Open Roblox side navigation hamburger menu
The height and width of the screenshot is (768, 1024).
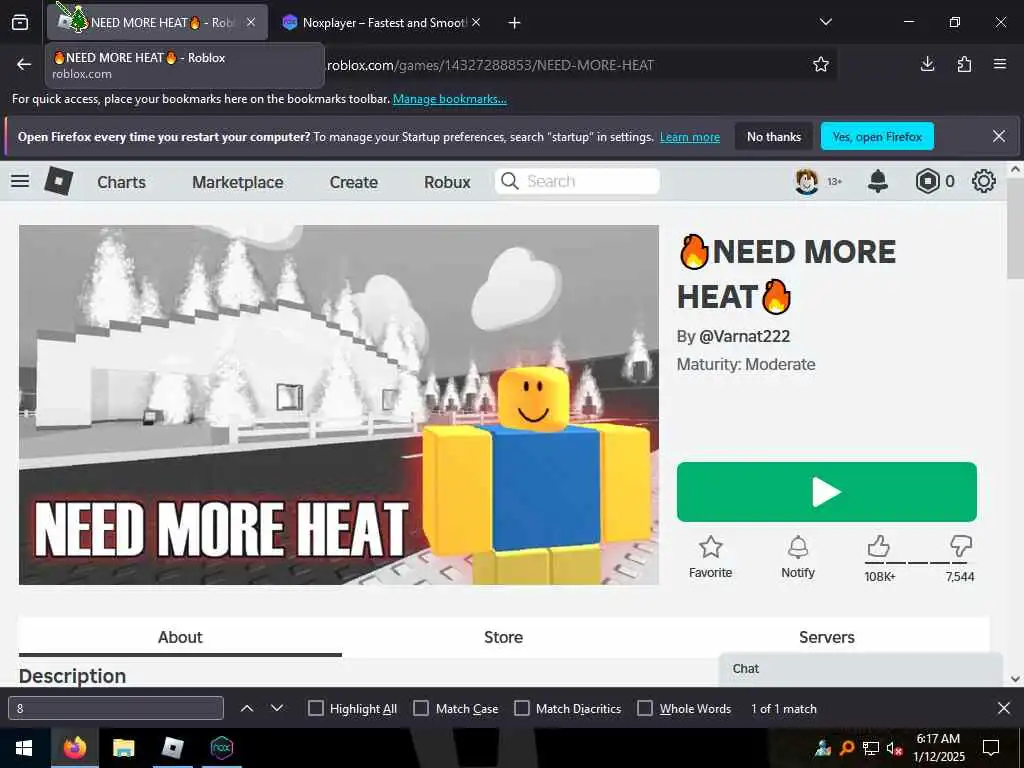(x=20, y=181)
